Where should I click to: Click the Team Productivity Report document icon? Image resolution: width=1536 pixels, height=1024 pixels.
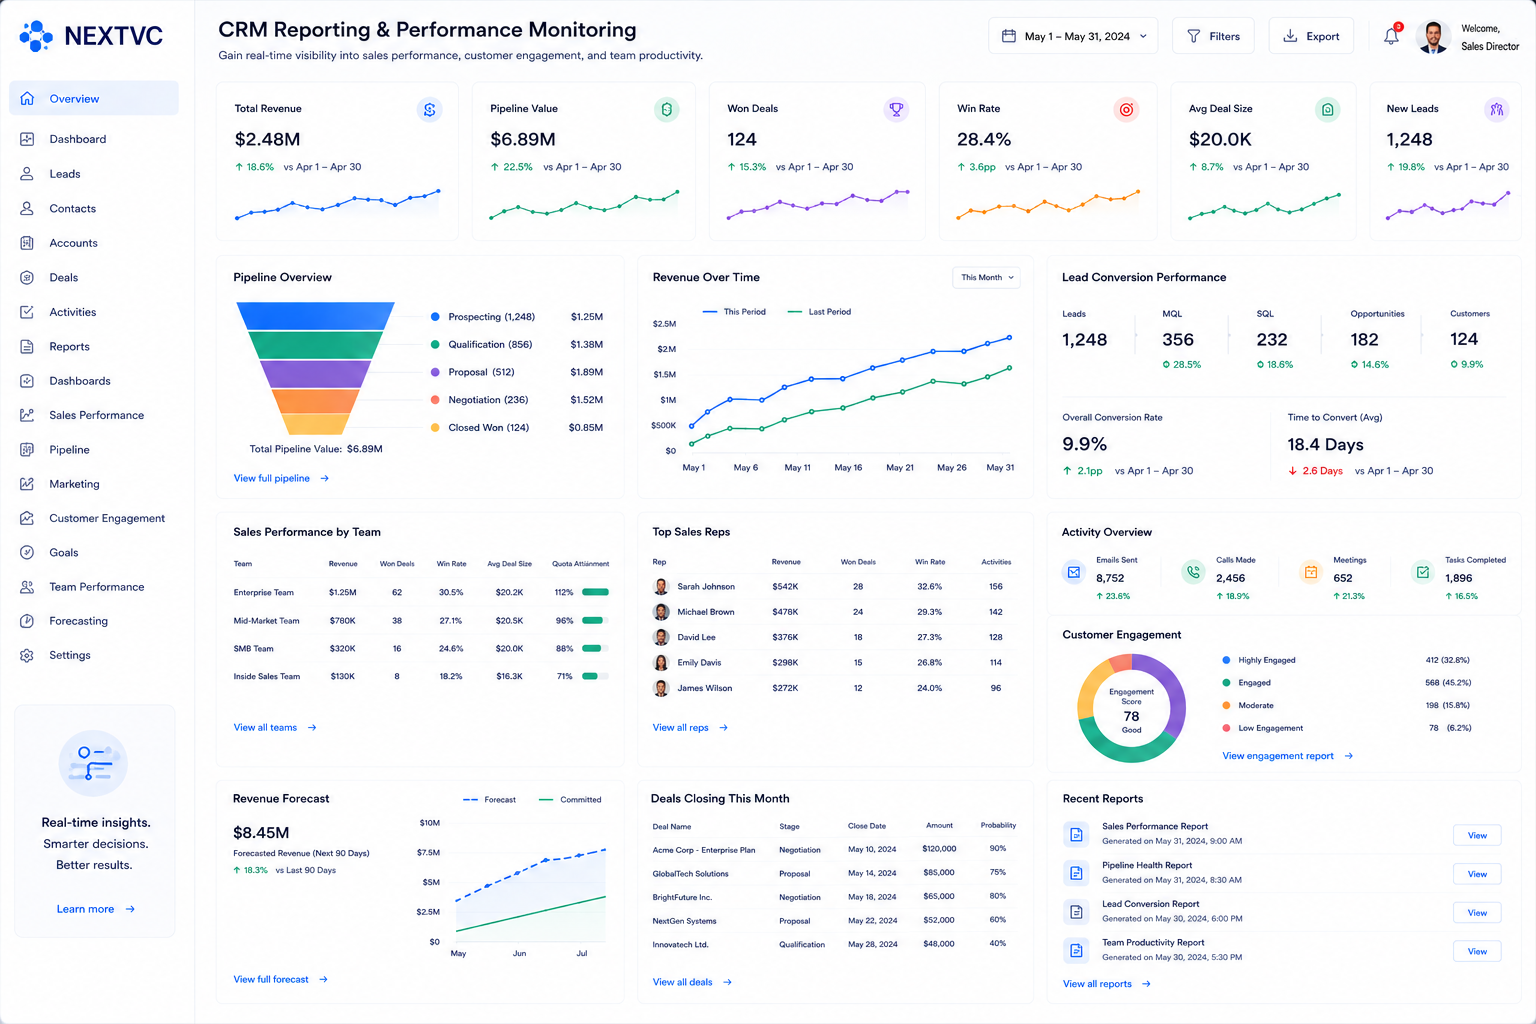click(1077, 951)
